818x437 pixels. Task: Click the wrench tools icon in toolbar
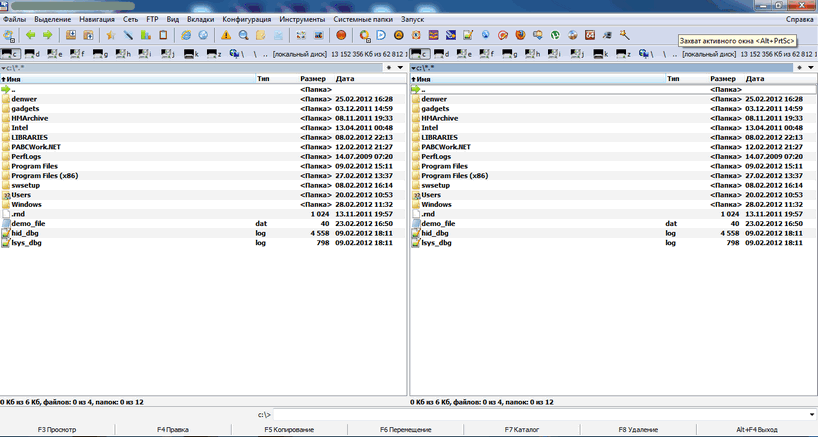[x=624, y=35]
